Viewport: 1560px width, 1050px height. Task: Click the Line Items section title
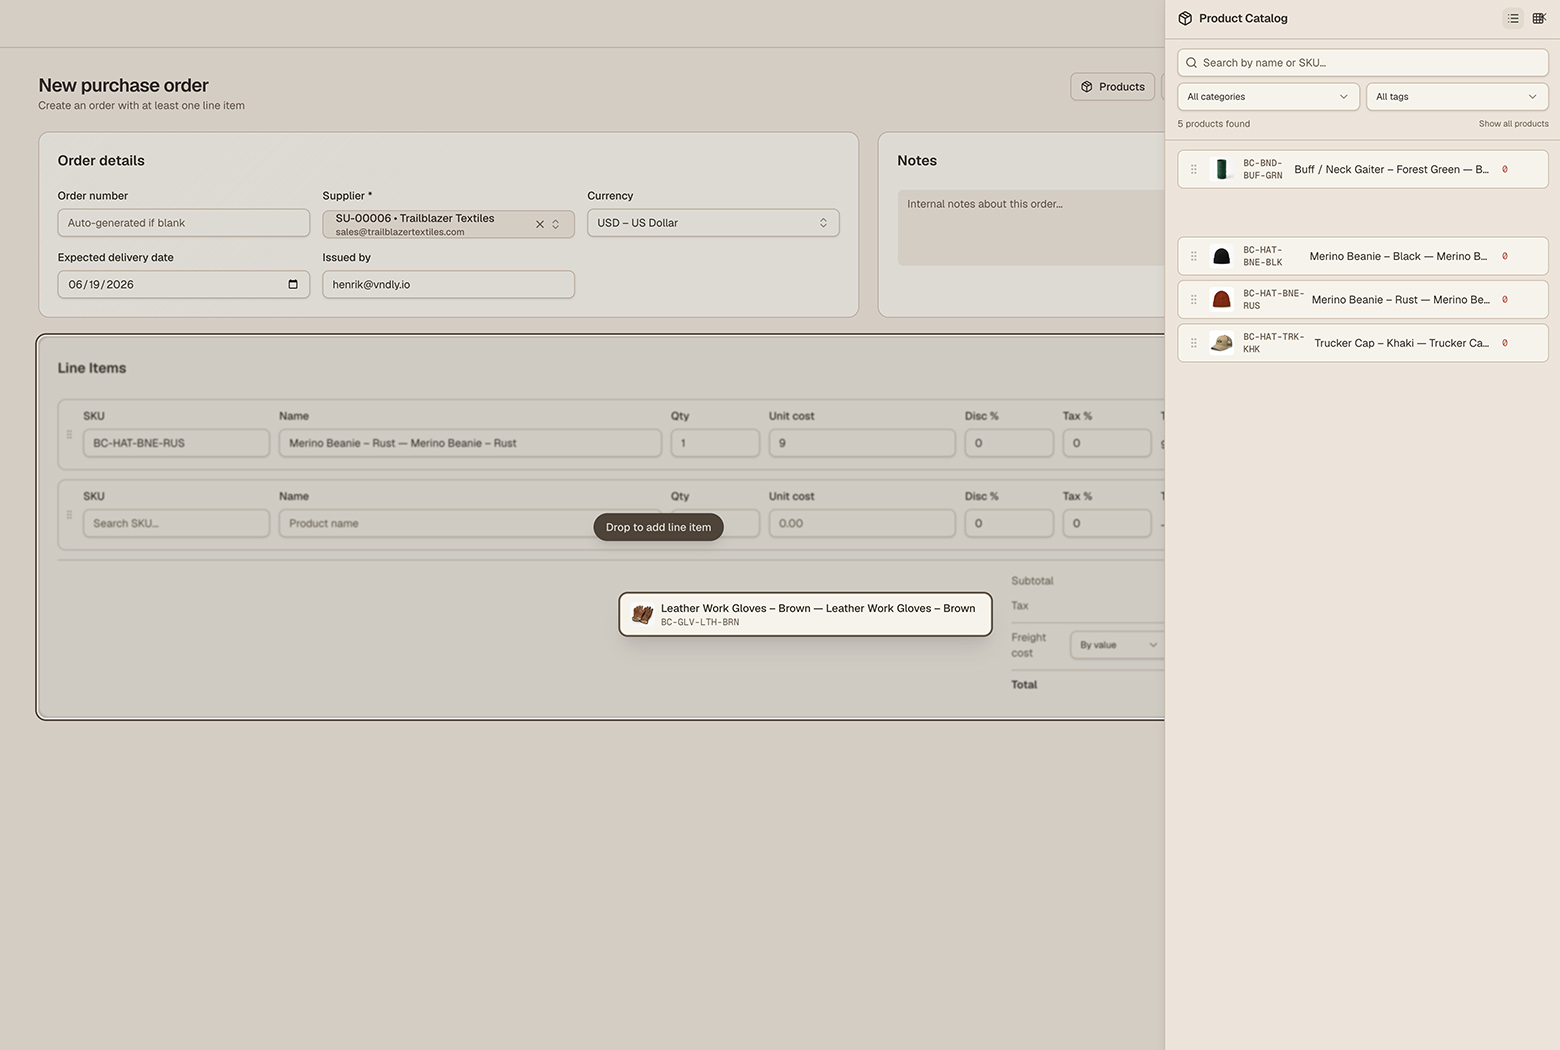(x=92, y=368)
